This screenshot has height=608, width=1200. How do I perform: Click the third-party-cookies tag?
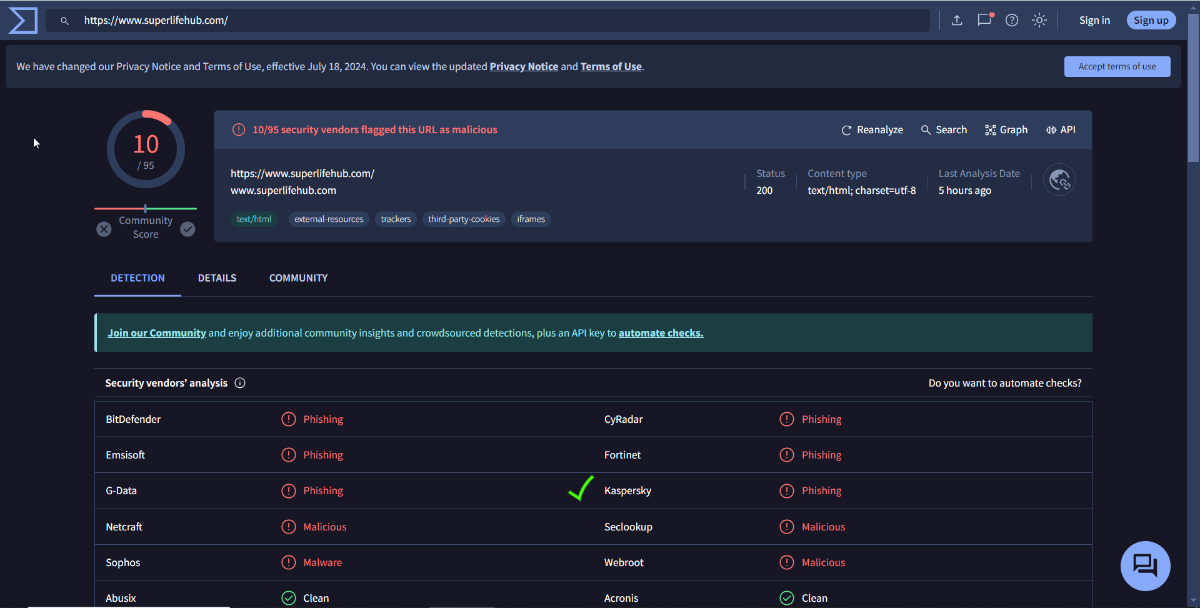coord(464,219)
